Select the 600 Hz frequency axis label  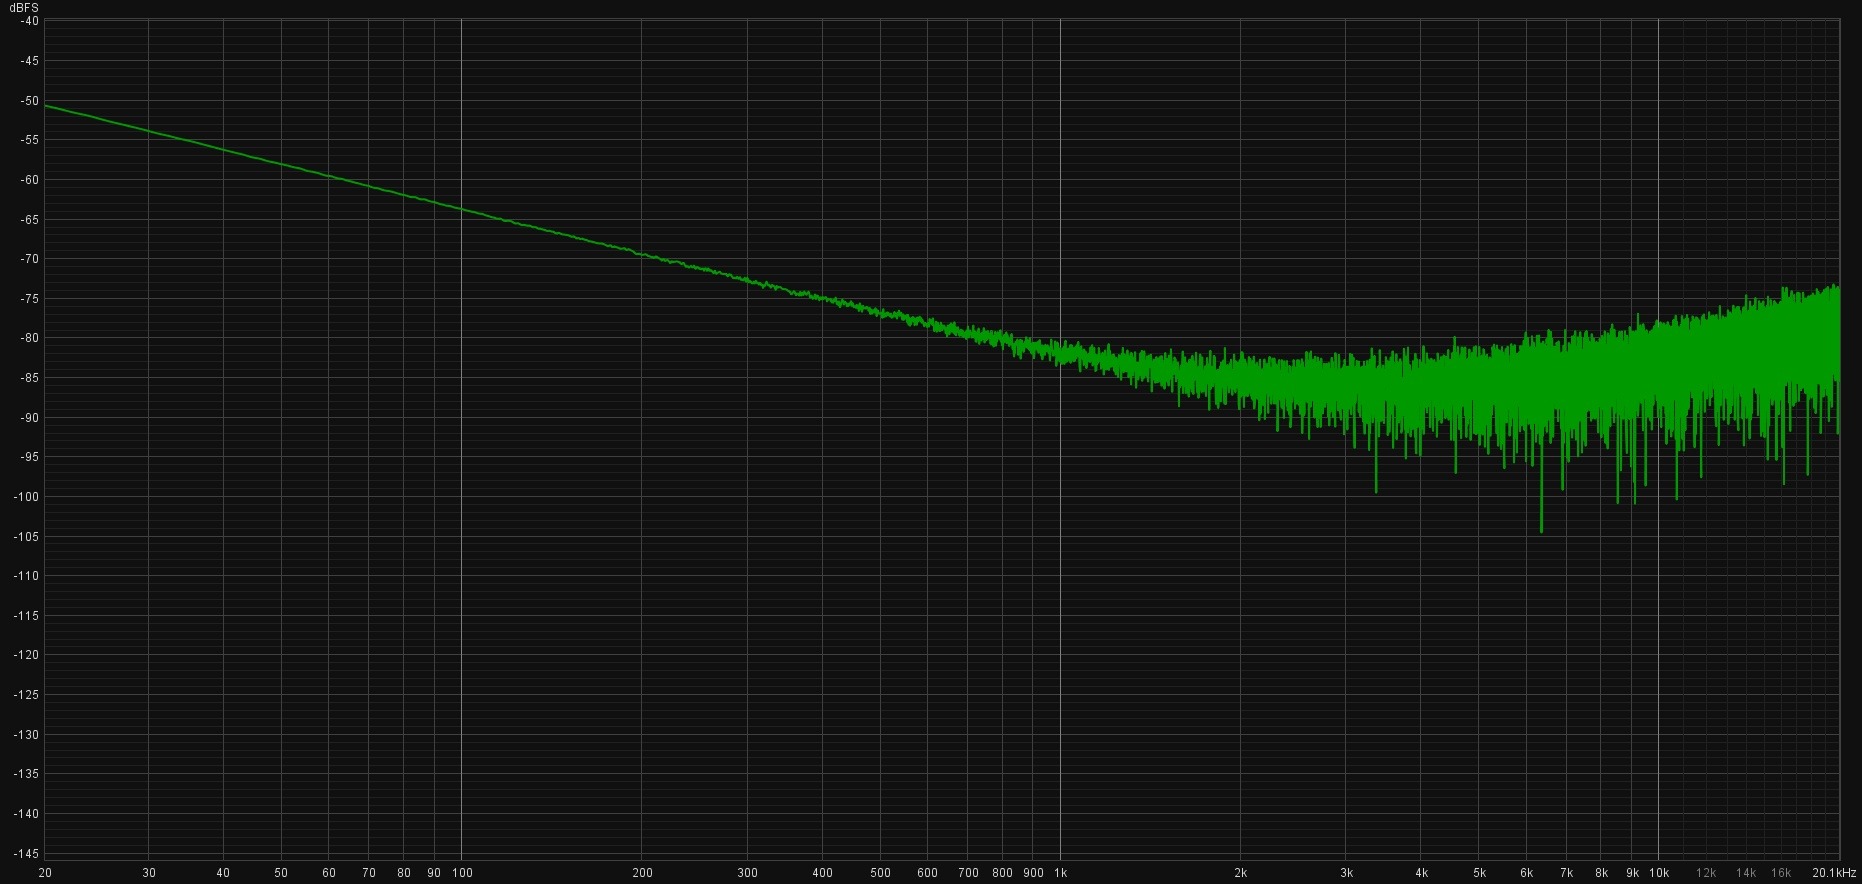(928, 873)
